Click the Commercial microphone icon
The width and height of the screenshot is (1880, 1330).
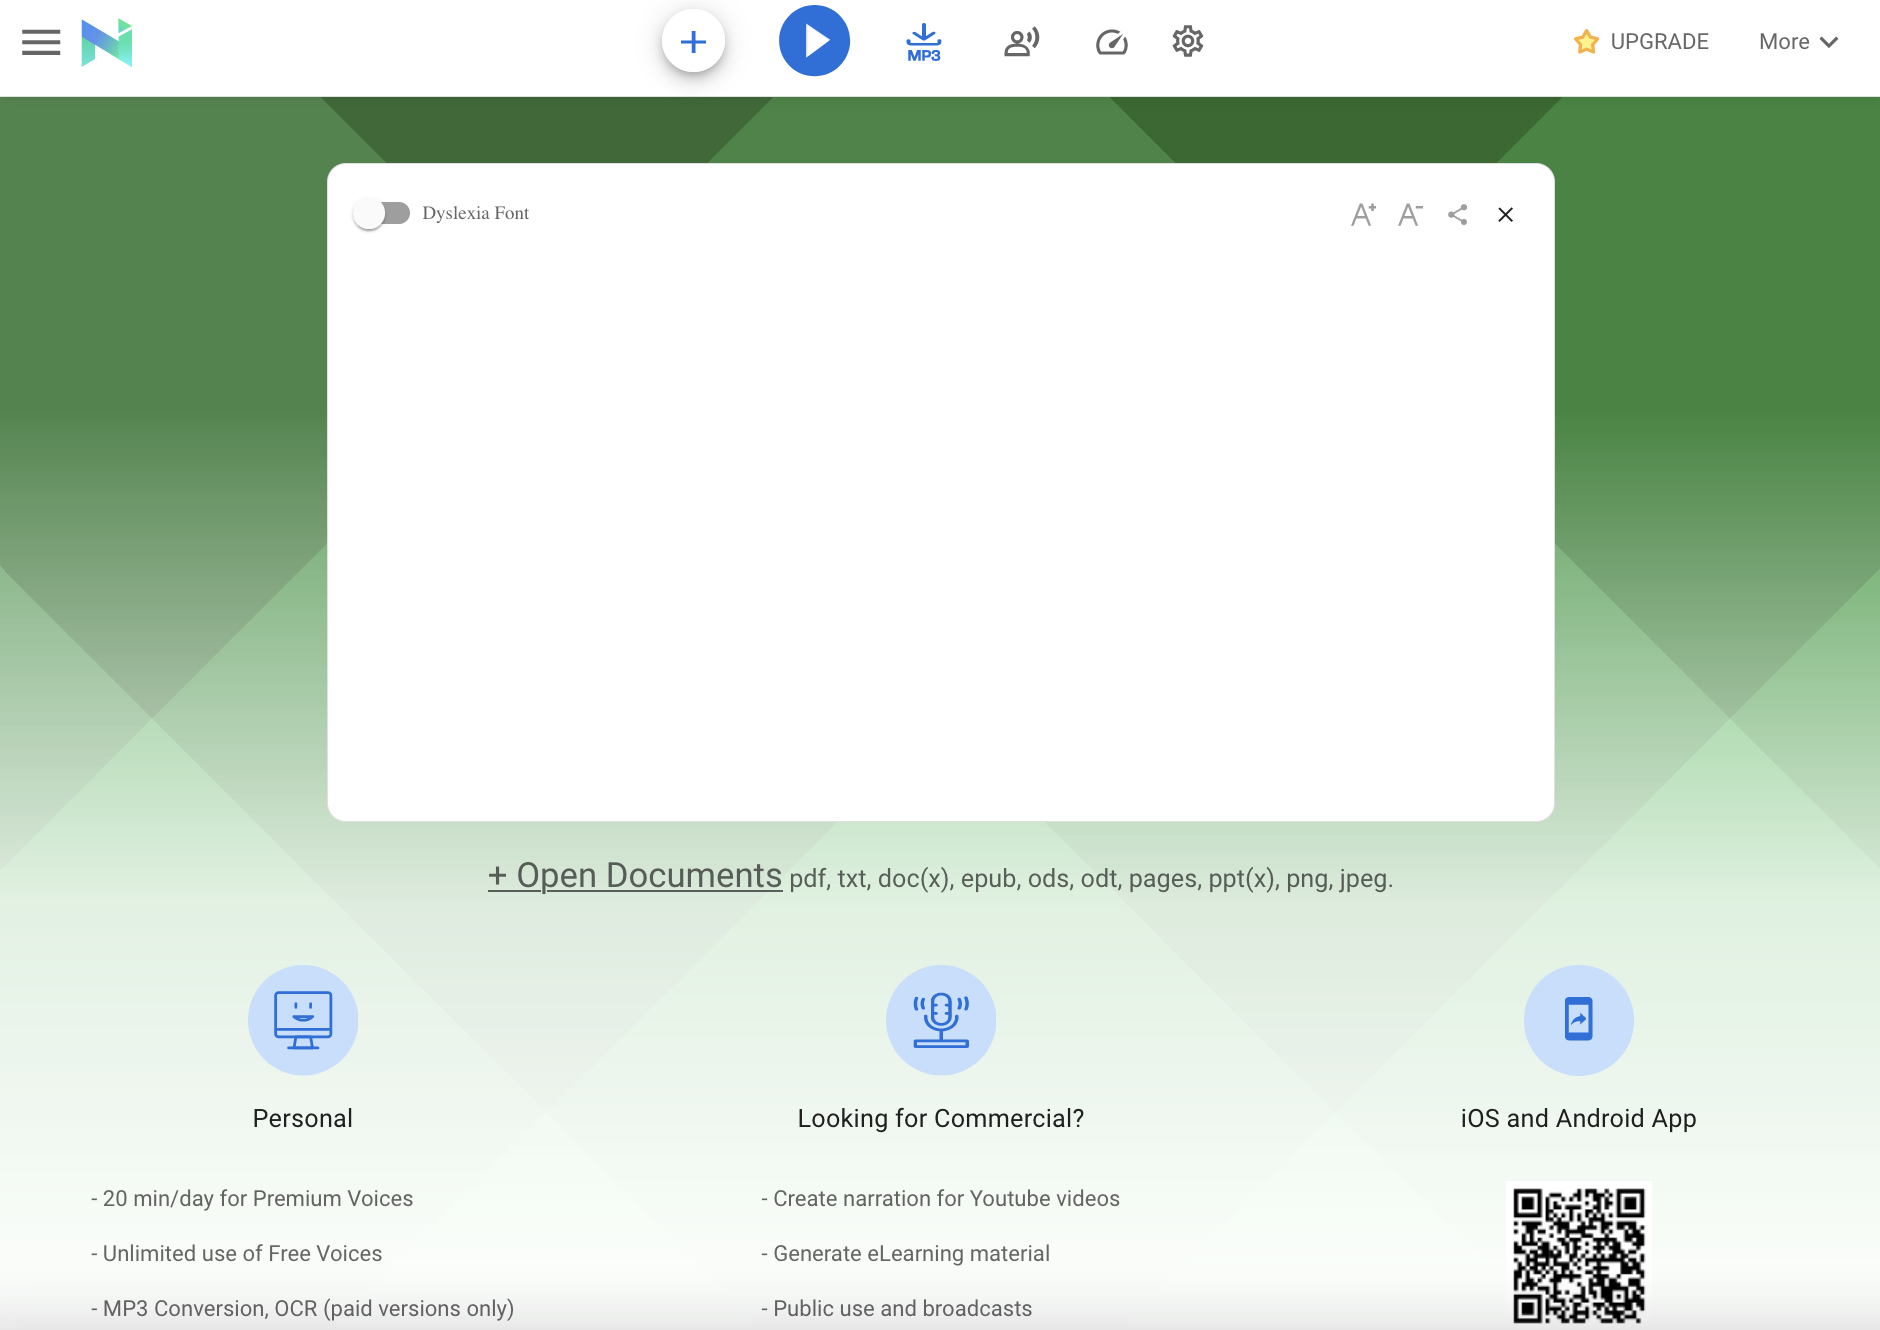point(940,1020)
